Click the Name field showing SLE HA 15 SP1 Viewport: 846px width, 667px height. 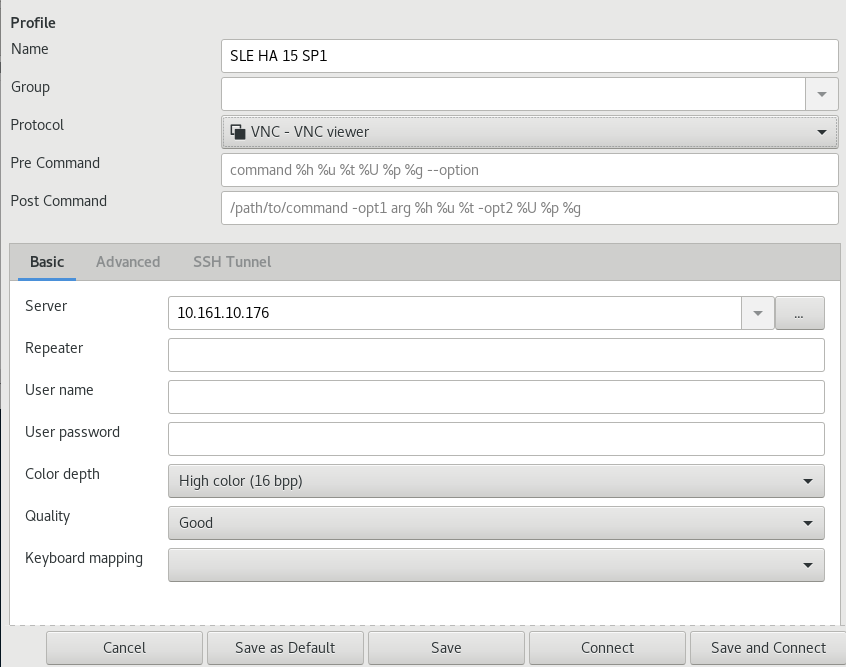(x=528, y=56)
